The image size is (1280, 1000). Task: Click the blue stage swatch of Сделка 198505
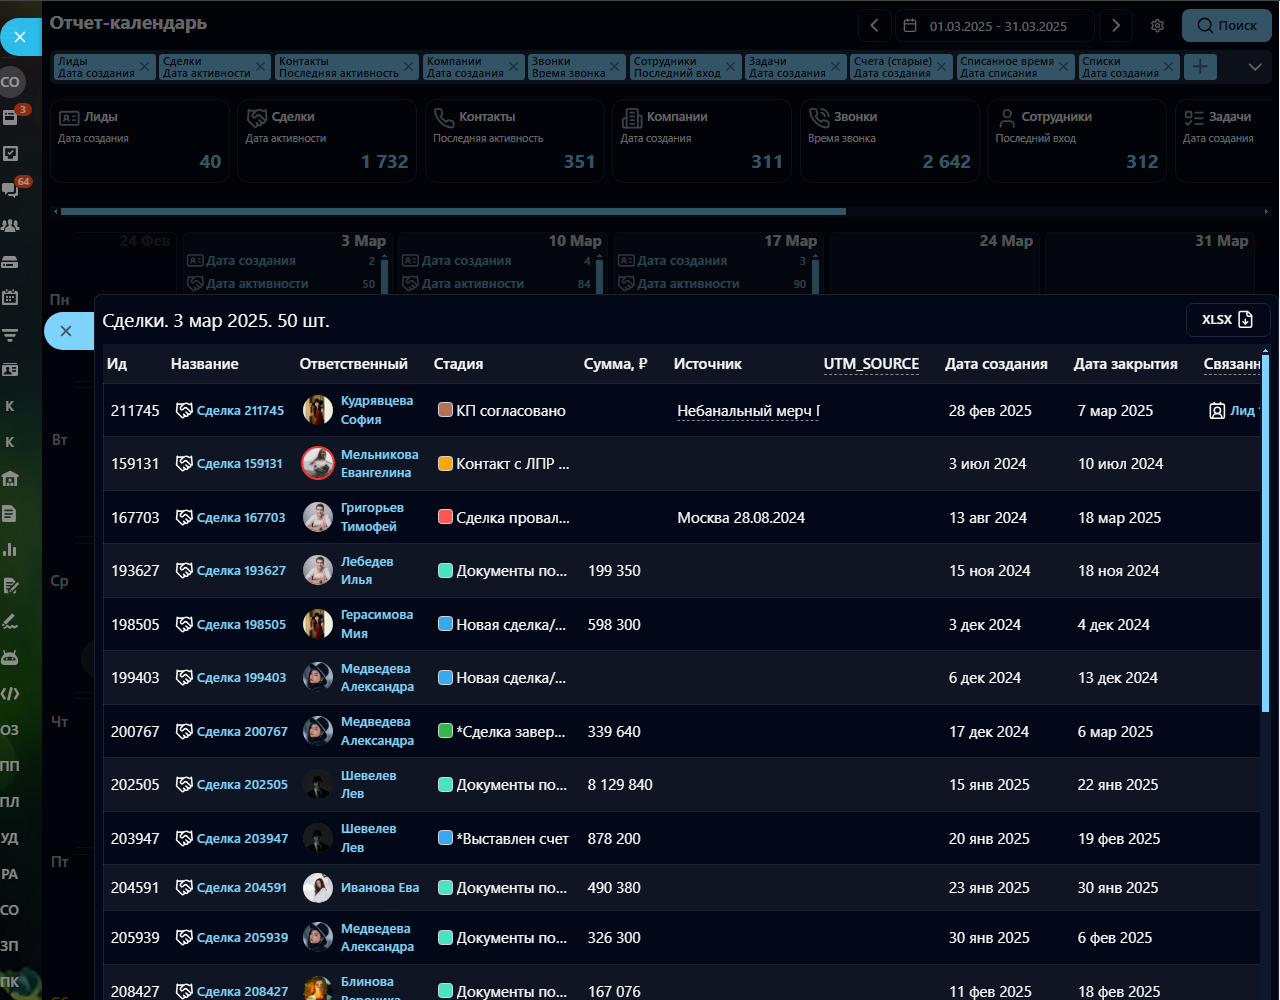(x=446, y=624)
